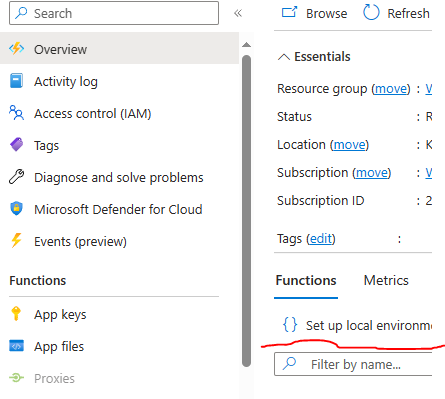This screenshot has height=399, width=445.
Task: Click the Filter by name input
Action: tap(353, 364)
